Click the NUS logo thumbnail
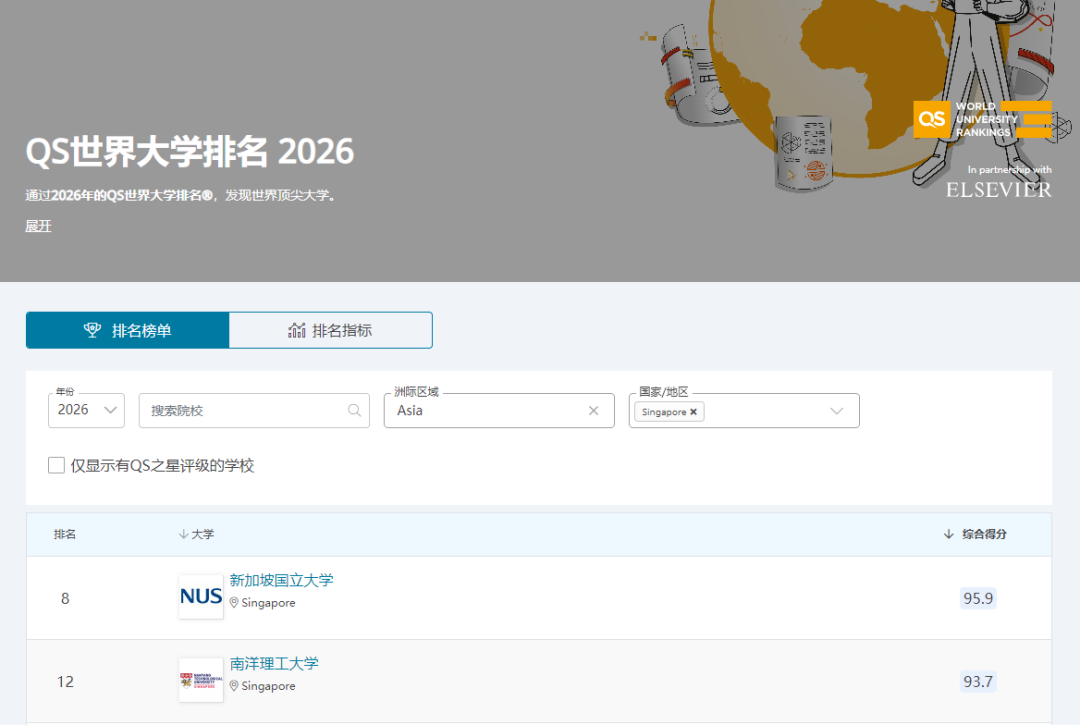The height and width of the screenshot is (725, 1080). point(200,597)
